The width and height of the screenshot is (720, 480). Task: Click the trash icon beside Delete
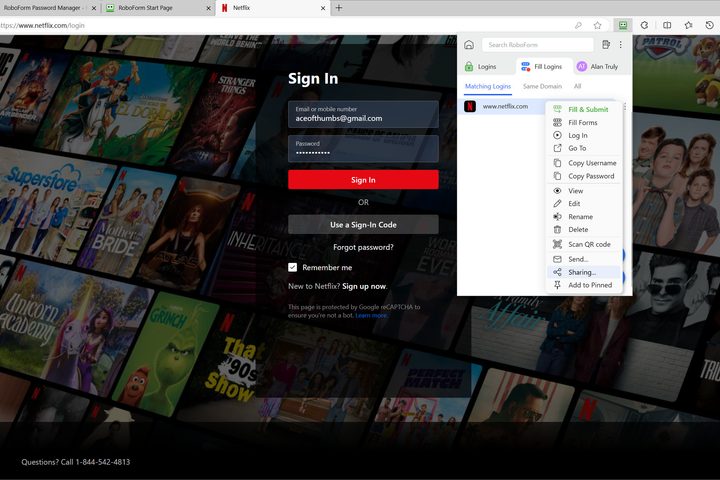pyautogui.click(x=557, y=229)
